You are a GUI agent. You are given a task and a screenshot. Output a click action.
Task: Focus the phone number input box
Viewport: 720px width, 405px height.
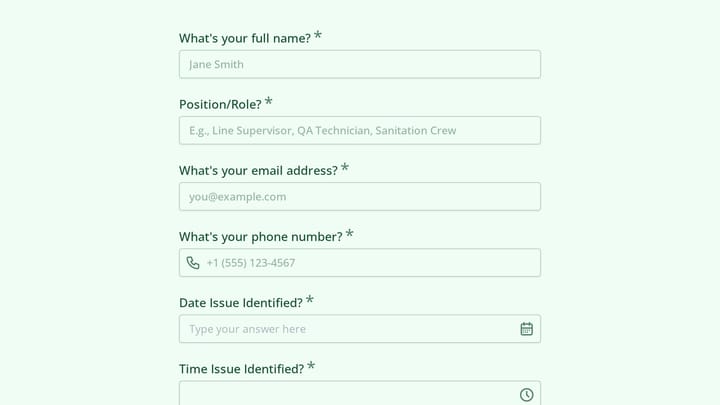360,263
